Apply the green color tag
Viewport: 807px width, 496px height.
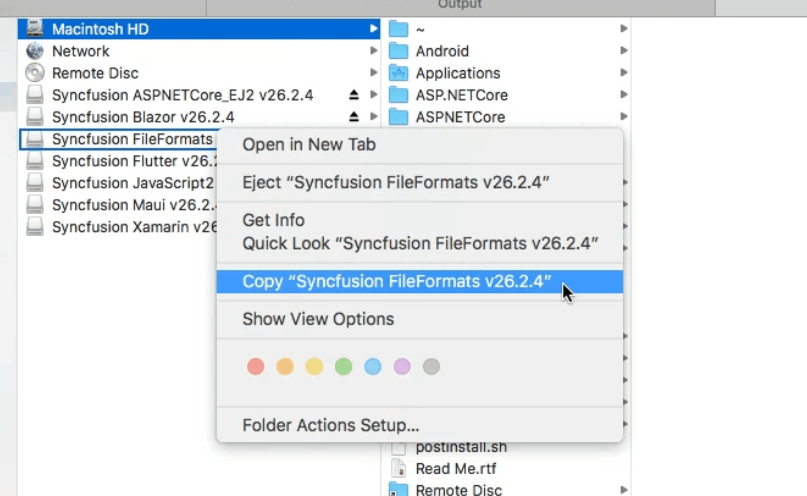343,367
